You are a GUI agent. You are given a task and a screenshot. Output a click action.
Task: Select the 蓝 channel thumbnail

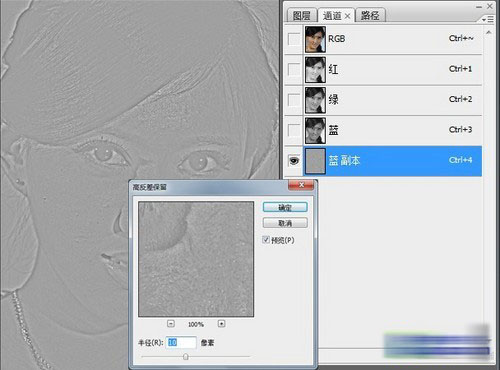(x=315, y=130)
